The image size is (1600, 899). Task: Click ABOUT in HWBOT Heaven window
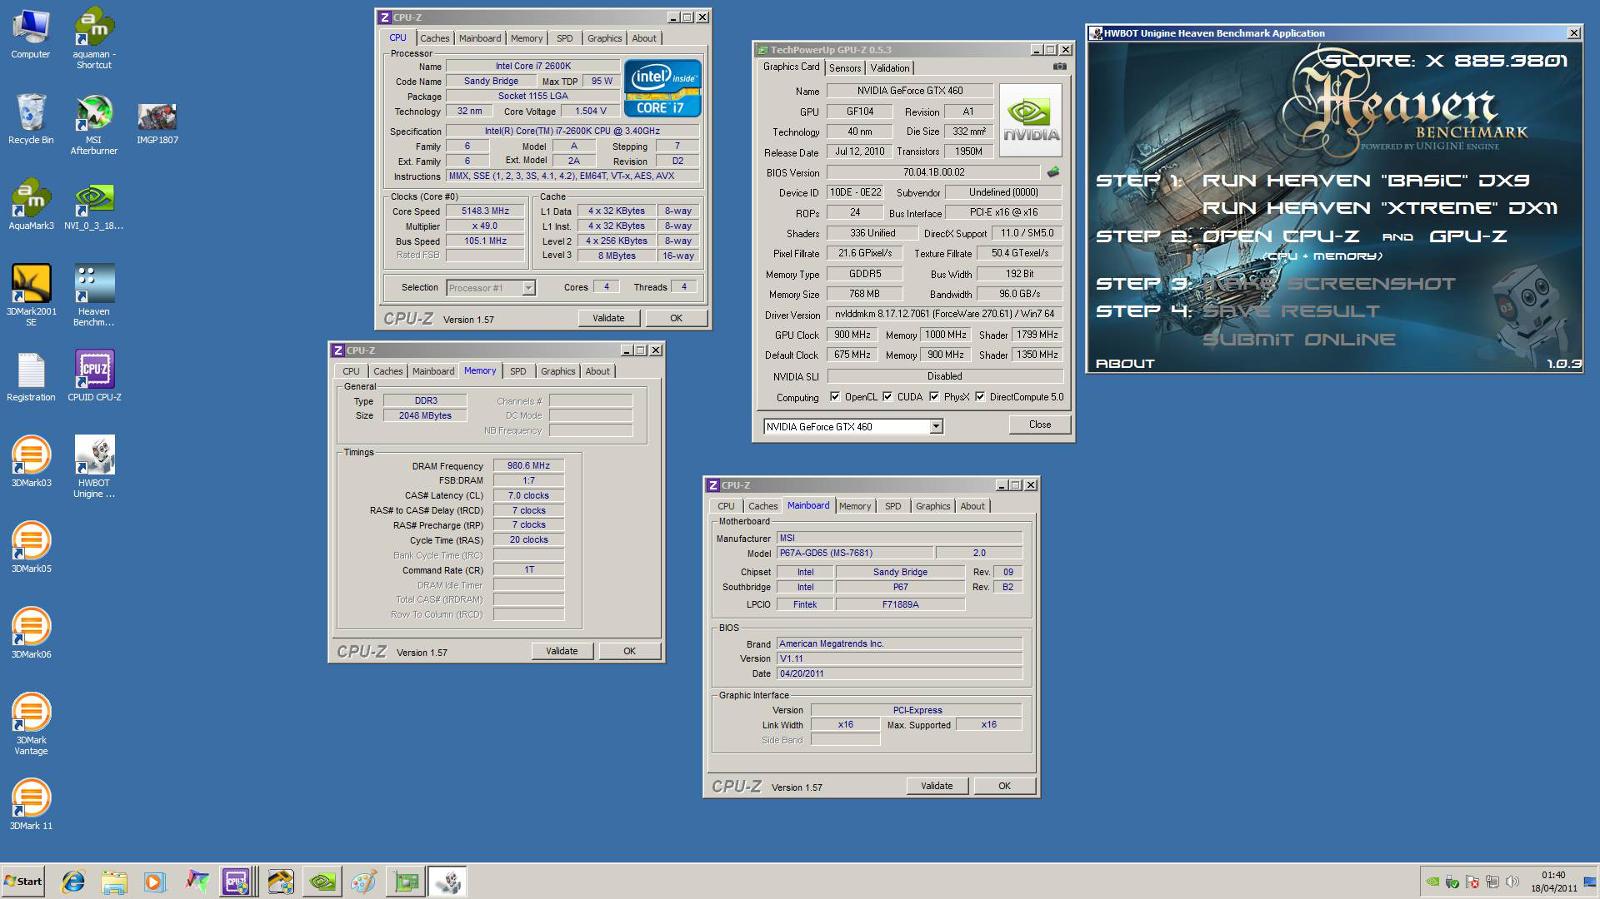(x=1125, y=364)
